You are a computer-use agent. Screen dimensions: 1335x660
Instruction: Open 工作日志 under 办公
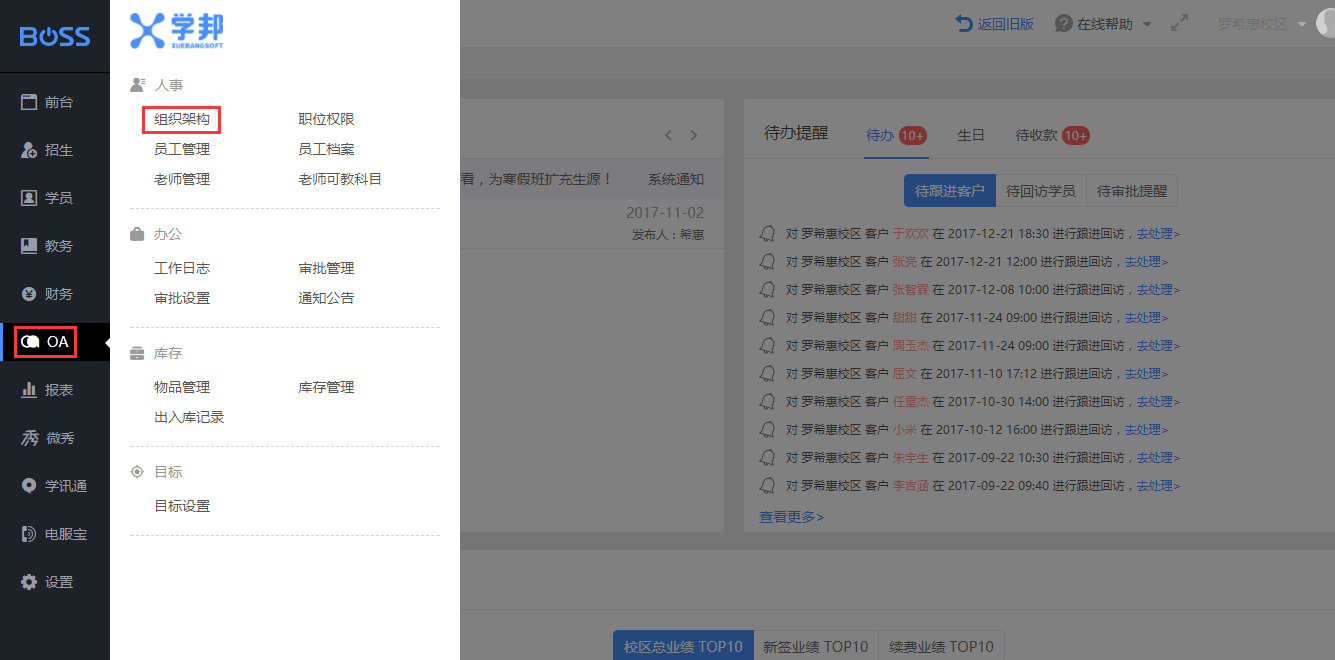tap(182, 269)
